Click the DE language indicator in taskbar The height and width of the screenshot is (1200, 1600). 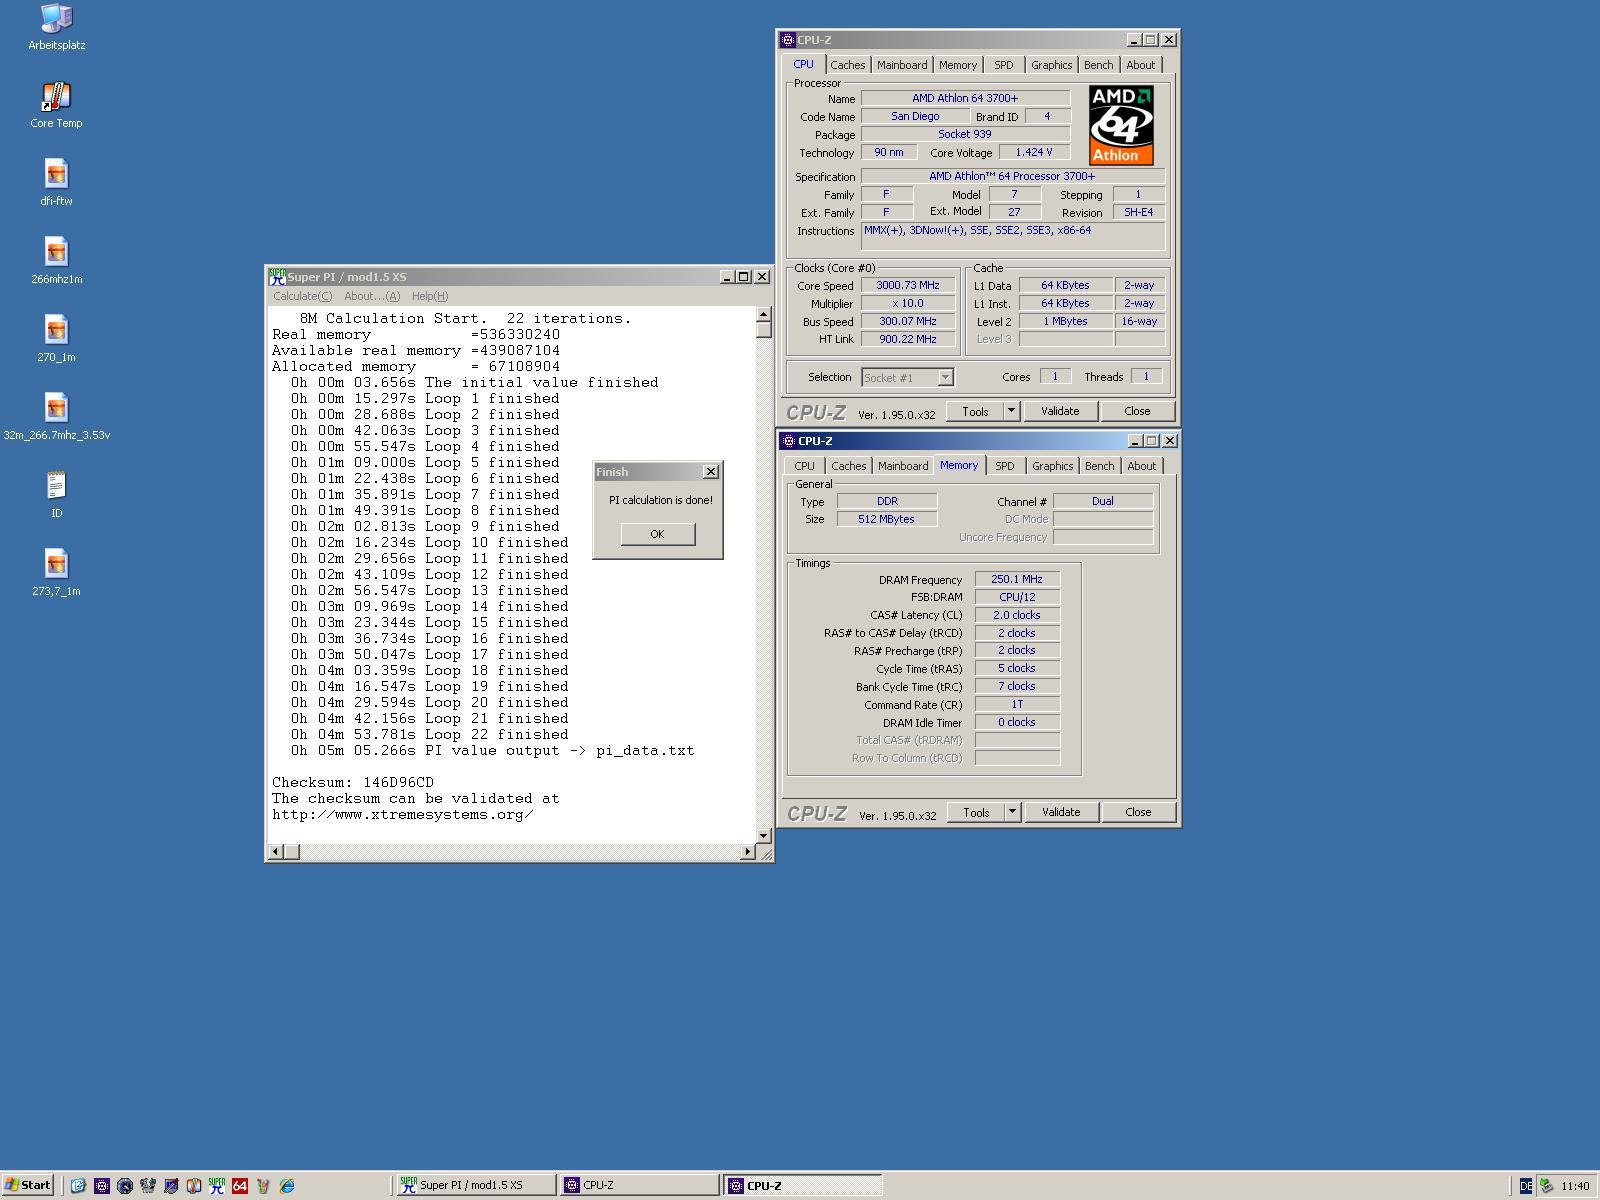[x=1525, y=1185]
